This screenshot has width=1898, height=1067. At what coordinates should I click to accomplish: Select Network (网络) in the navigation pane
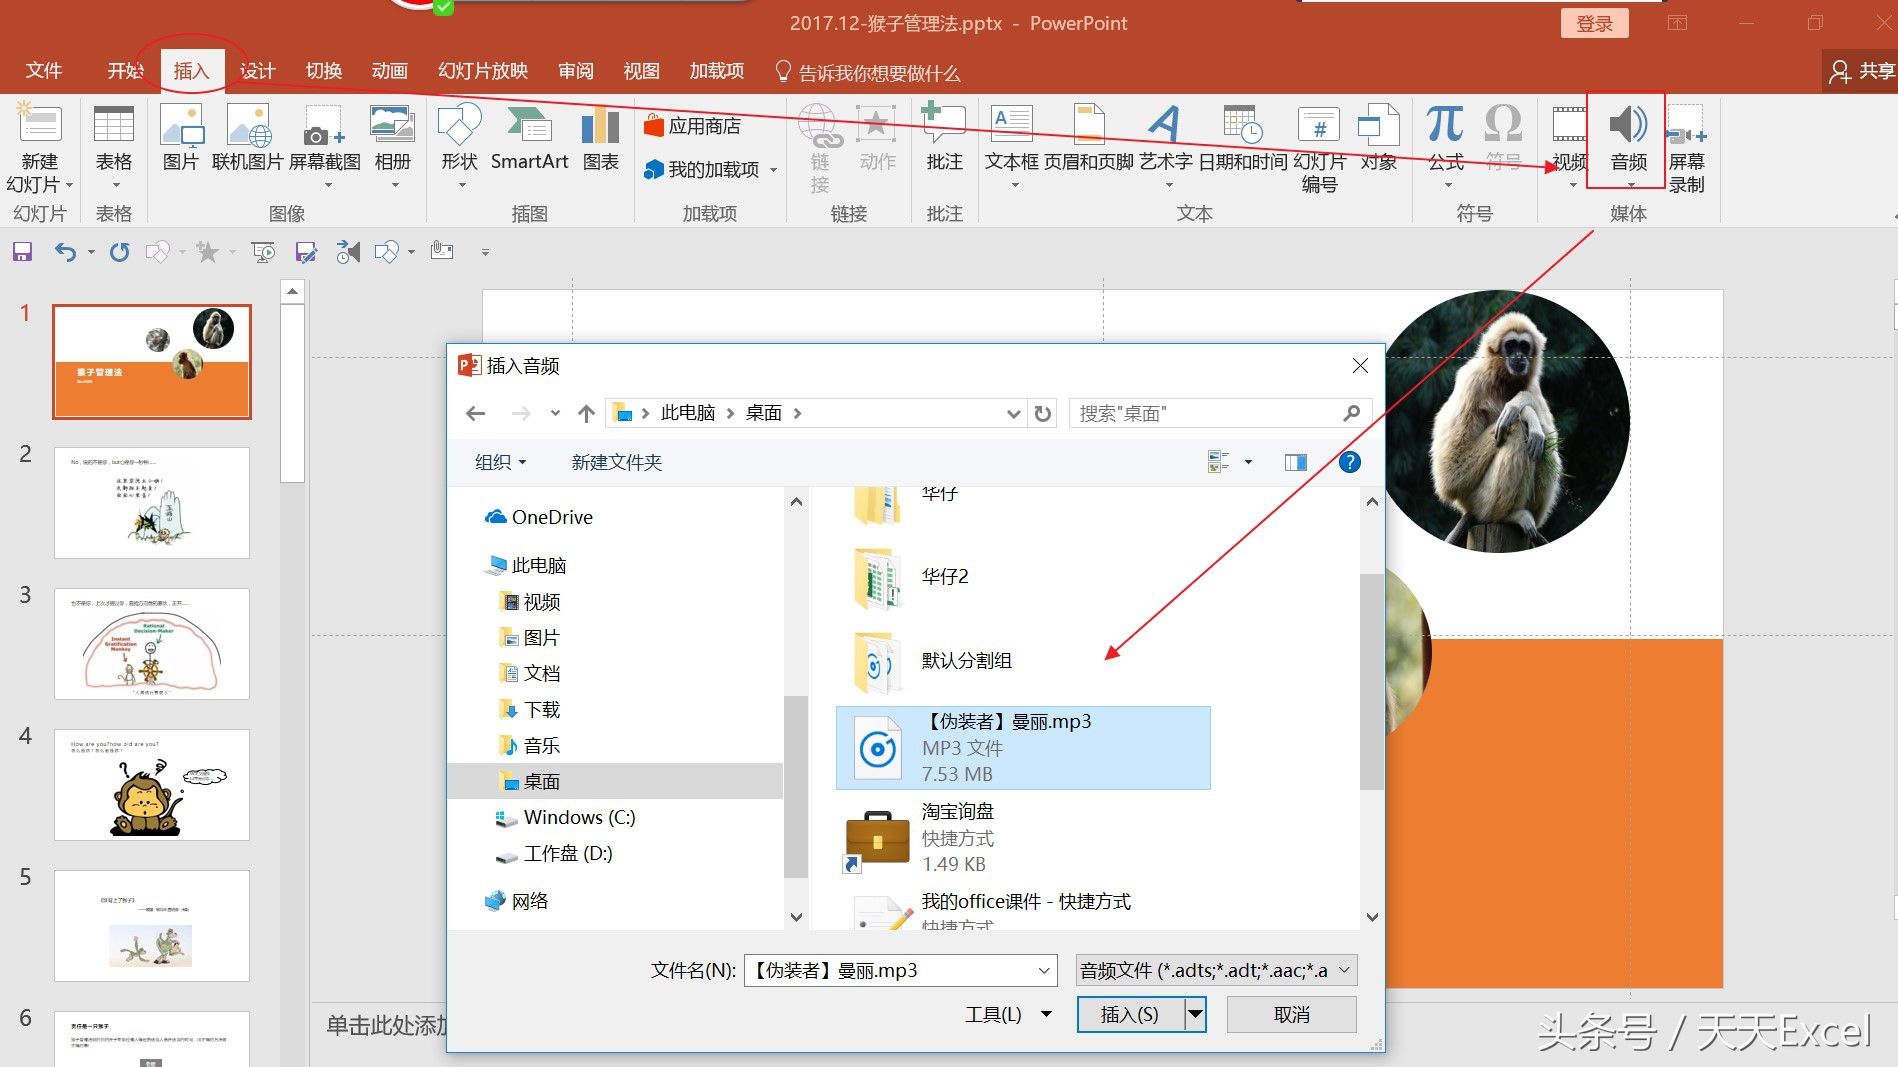517,901
